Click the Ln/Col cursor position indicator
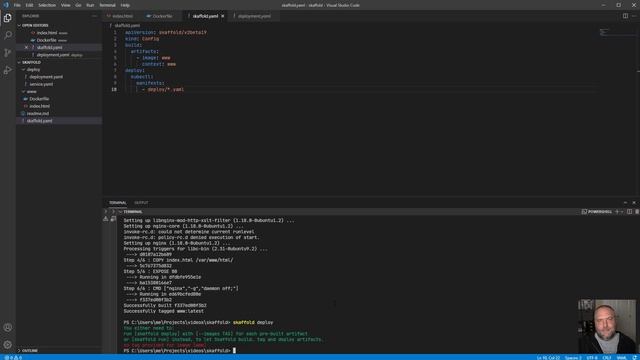Image resolution: width=640 pixels, height=360 pixels. (x=548, y=358)
